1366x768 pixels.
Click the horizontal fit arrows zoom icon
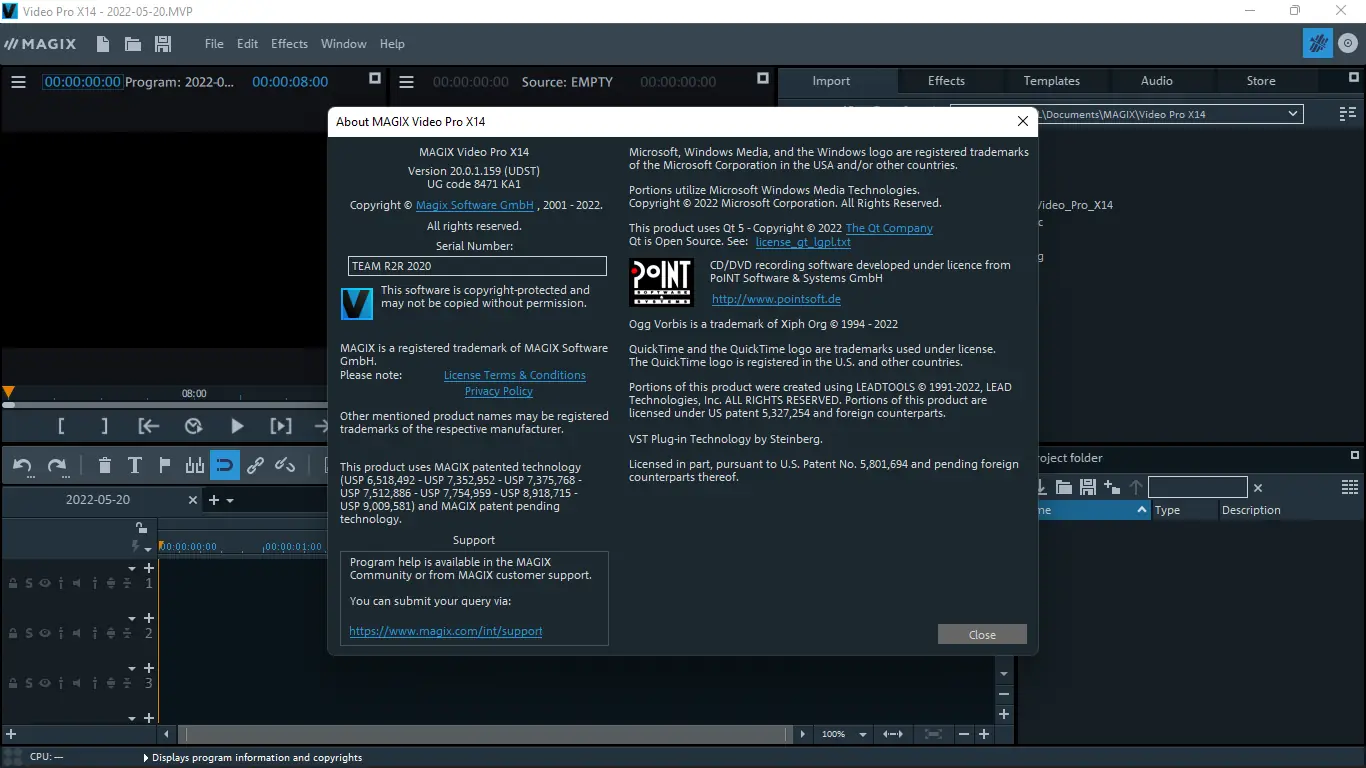893,734
